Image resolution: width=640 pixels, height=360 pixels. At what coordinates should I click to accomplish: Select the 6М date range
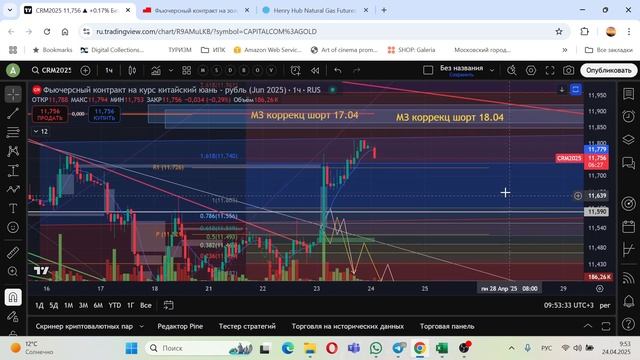coord(98,305)
